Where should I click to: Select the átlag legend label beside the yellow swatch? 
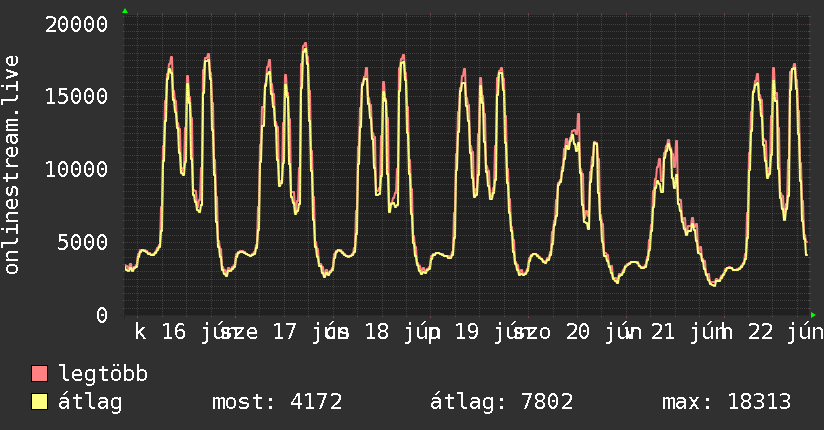90,402
